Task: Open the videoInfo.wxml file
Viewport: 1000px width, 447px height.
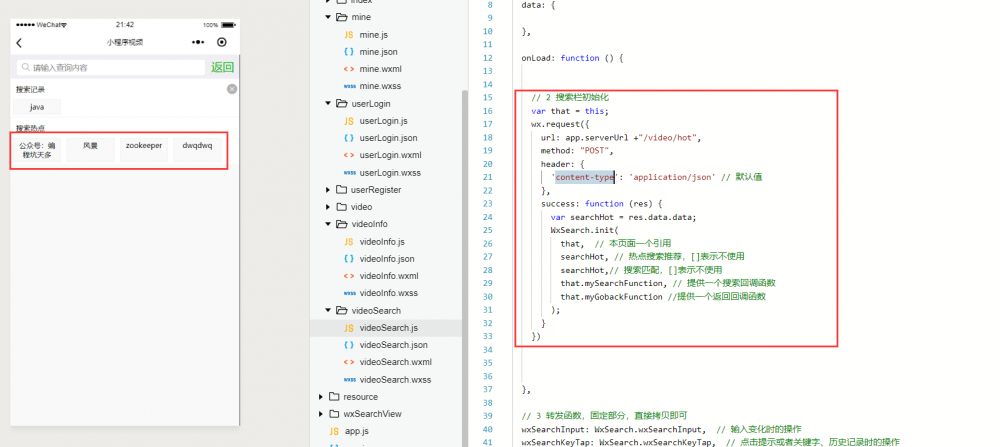Action: 388,276
